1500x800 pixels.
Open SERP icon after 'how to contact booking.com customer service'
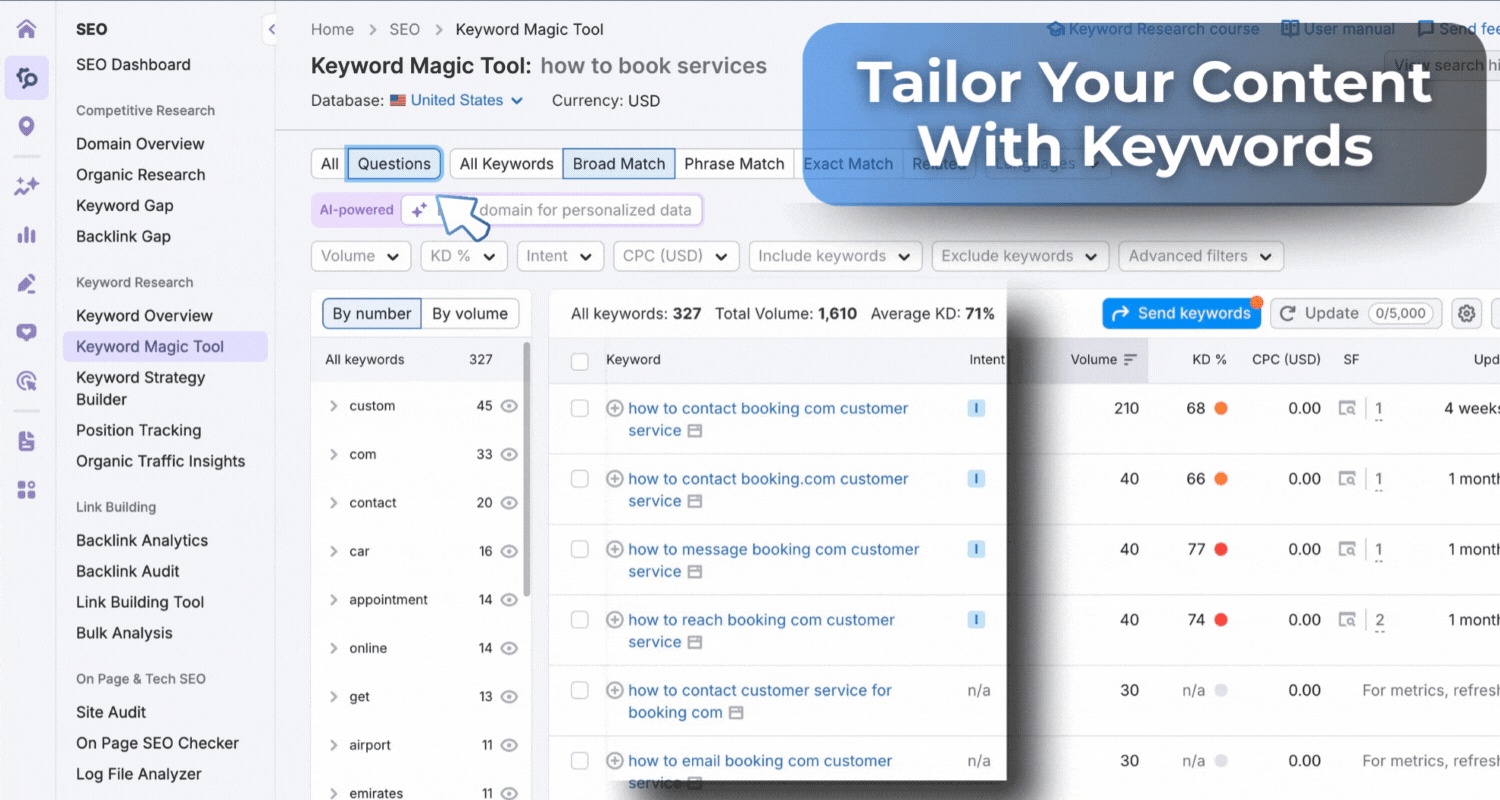(695, 501)
